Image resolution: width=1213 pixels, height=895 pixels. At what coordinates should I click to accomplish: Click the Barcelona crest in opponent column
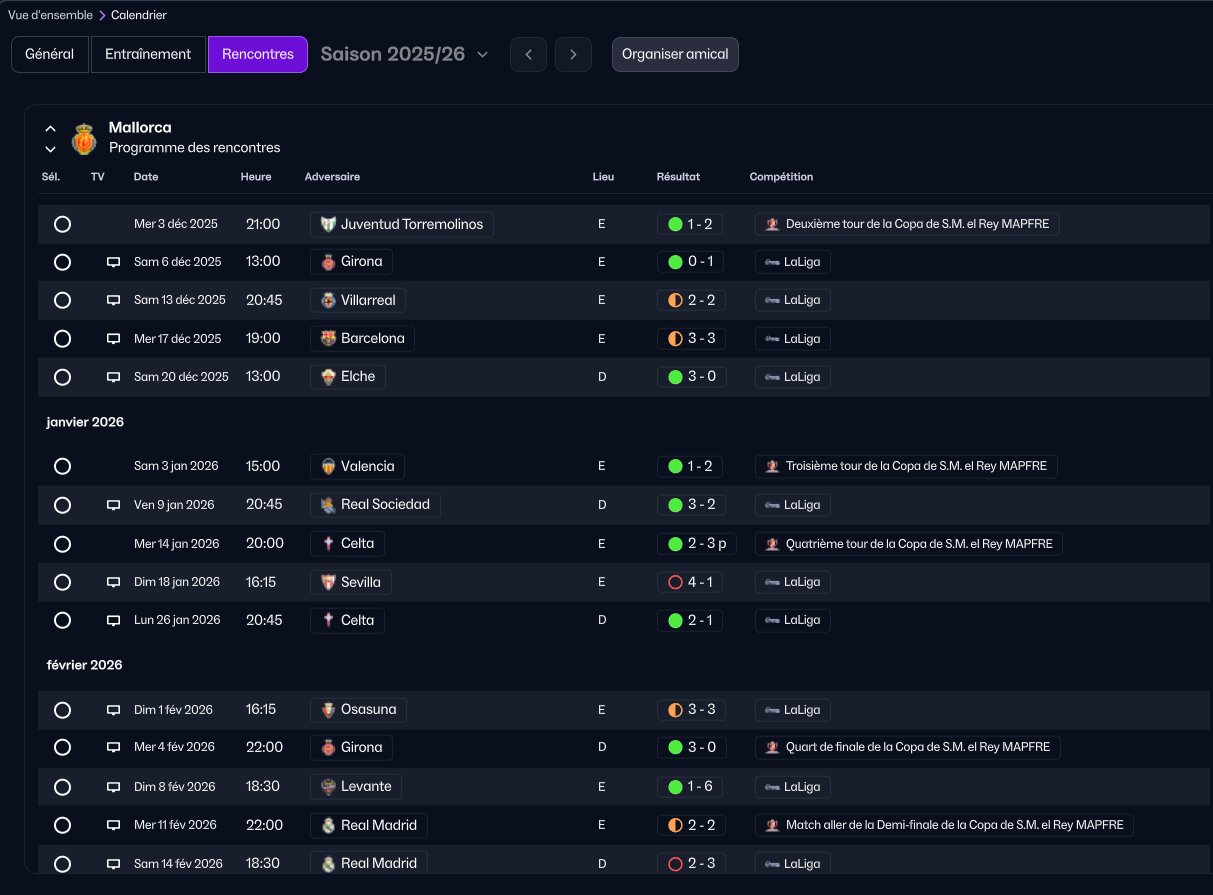328,338
